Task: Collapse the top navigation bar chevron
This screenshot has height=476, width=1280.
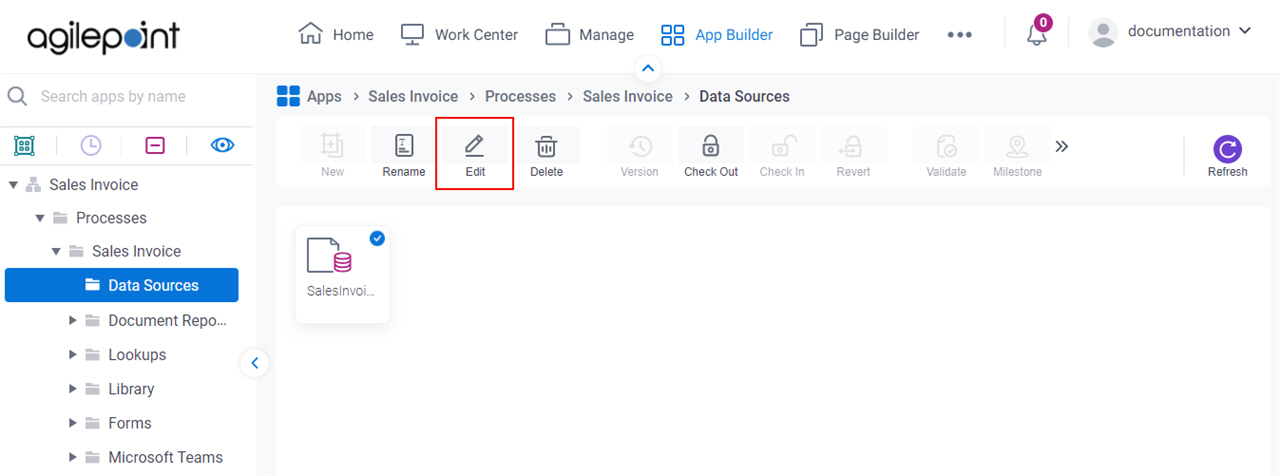Action: pyautogui.click(x=647, y=68)
